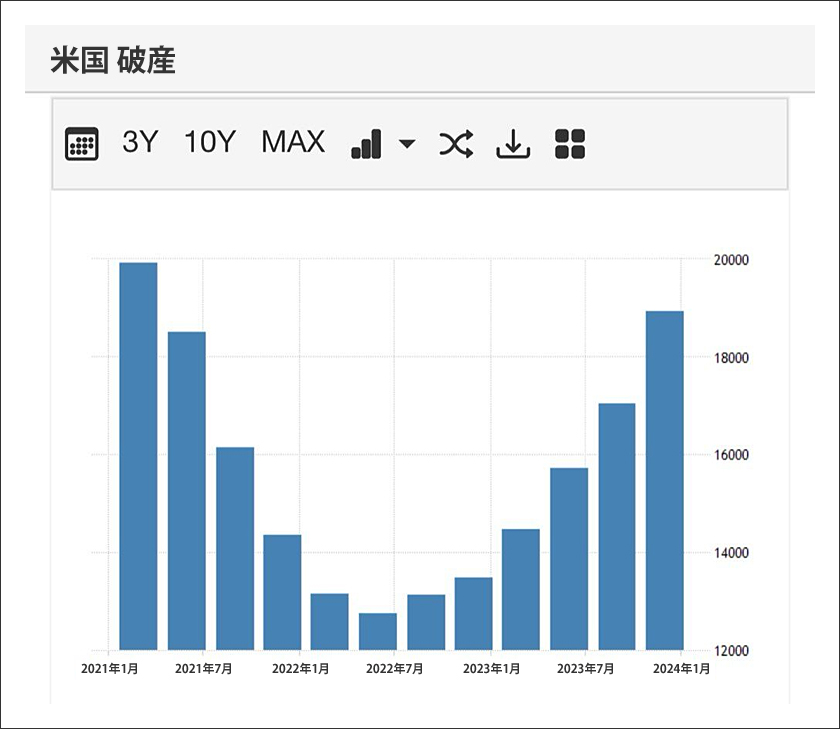Show MAX historical data range

point(293,143)
